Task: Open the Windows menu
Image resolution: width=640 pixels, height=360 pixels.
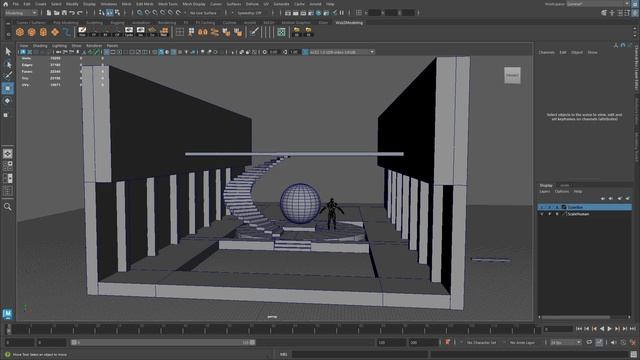Action: point(109,4)
